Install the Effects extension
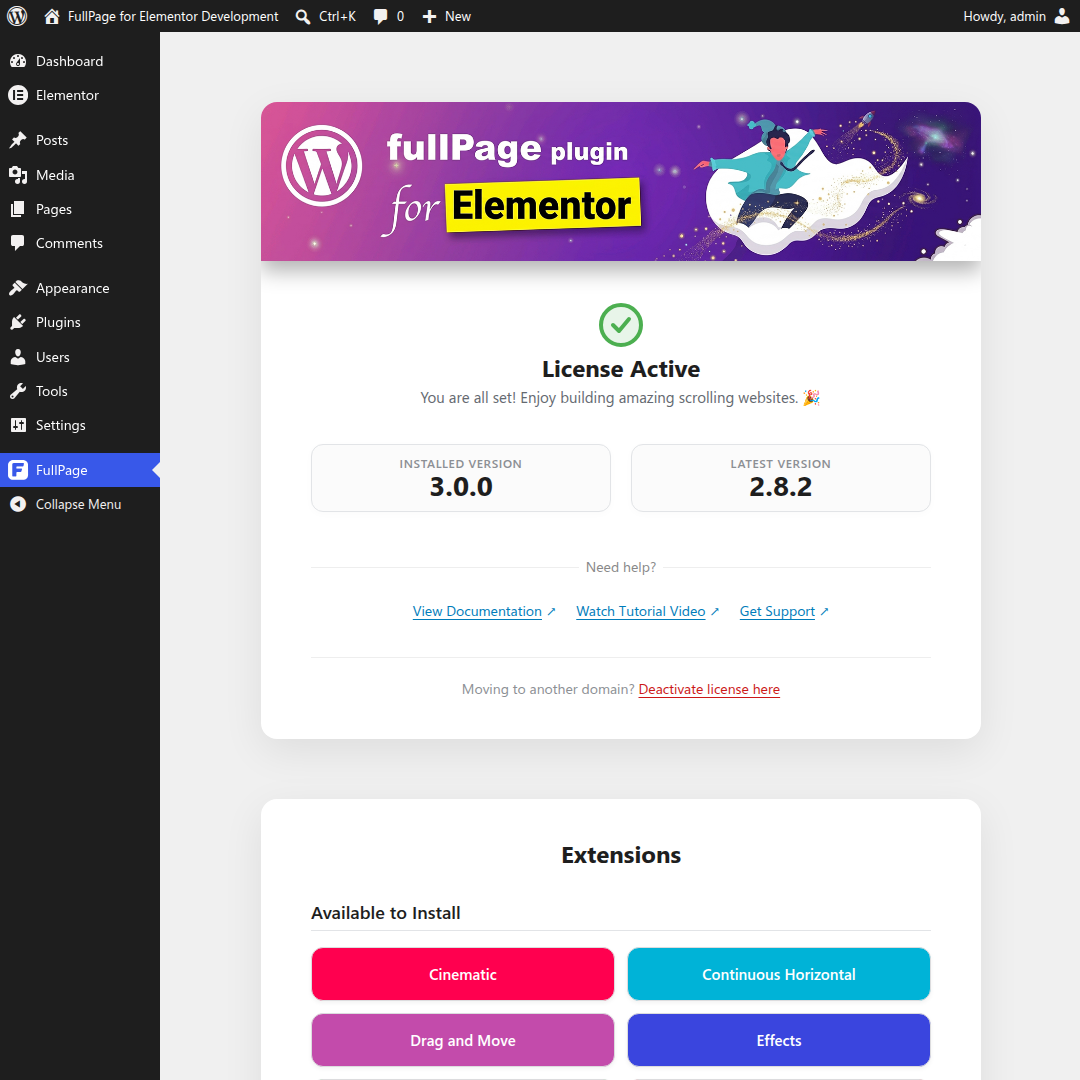The image size is (1080, 1080). click(778, 1040)
